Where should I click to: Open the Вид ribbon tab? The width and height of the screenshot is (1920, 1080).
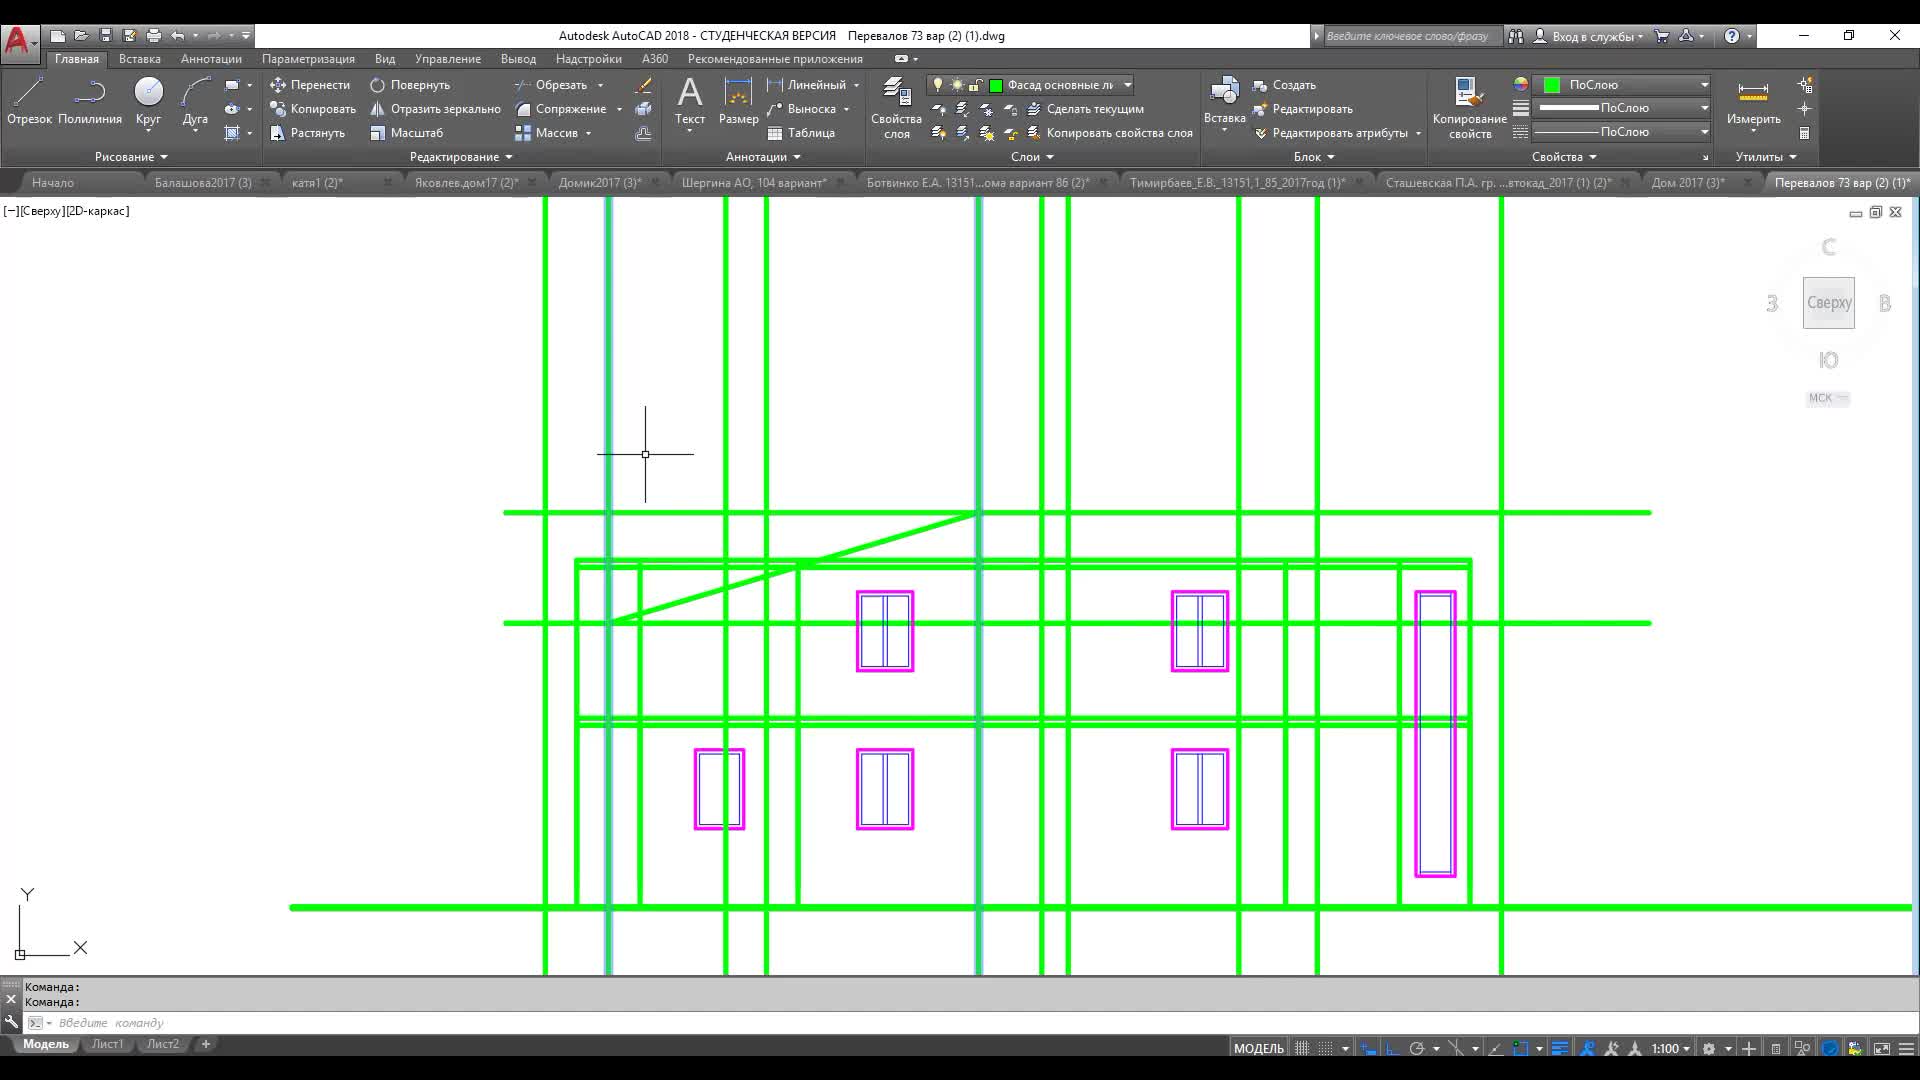pos(385,59)
